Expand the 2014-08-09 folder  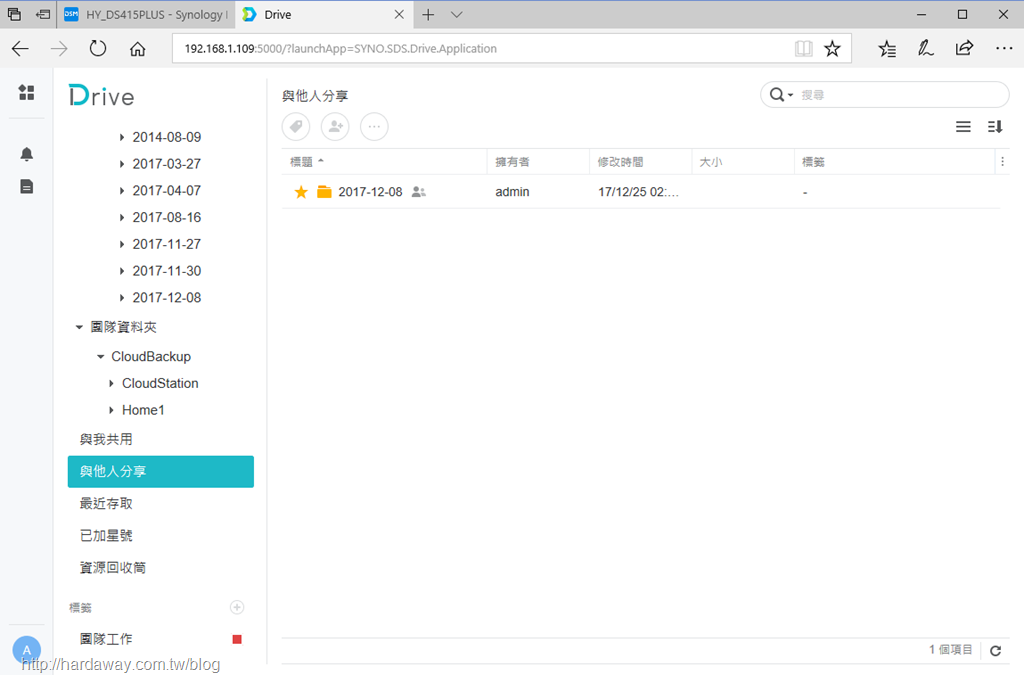121,137
